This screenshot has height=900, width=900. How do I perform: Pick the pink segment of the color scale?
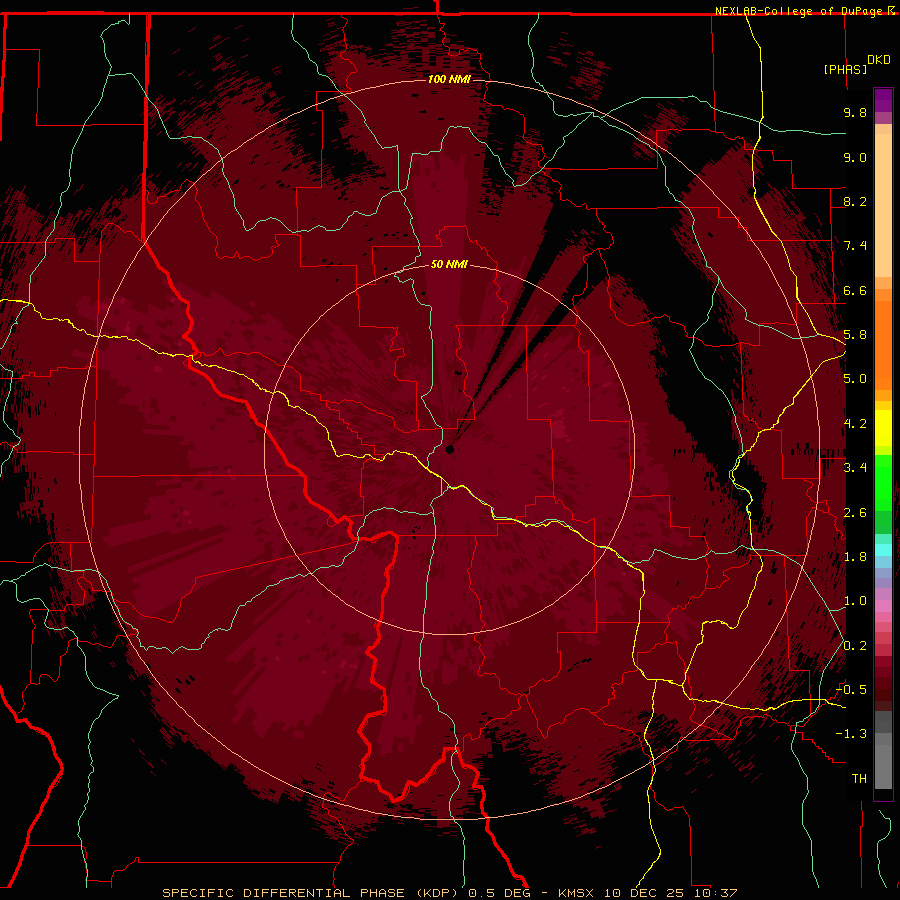(883, 606)
